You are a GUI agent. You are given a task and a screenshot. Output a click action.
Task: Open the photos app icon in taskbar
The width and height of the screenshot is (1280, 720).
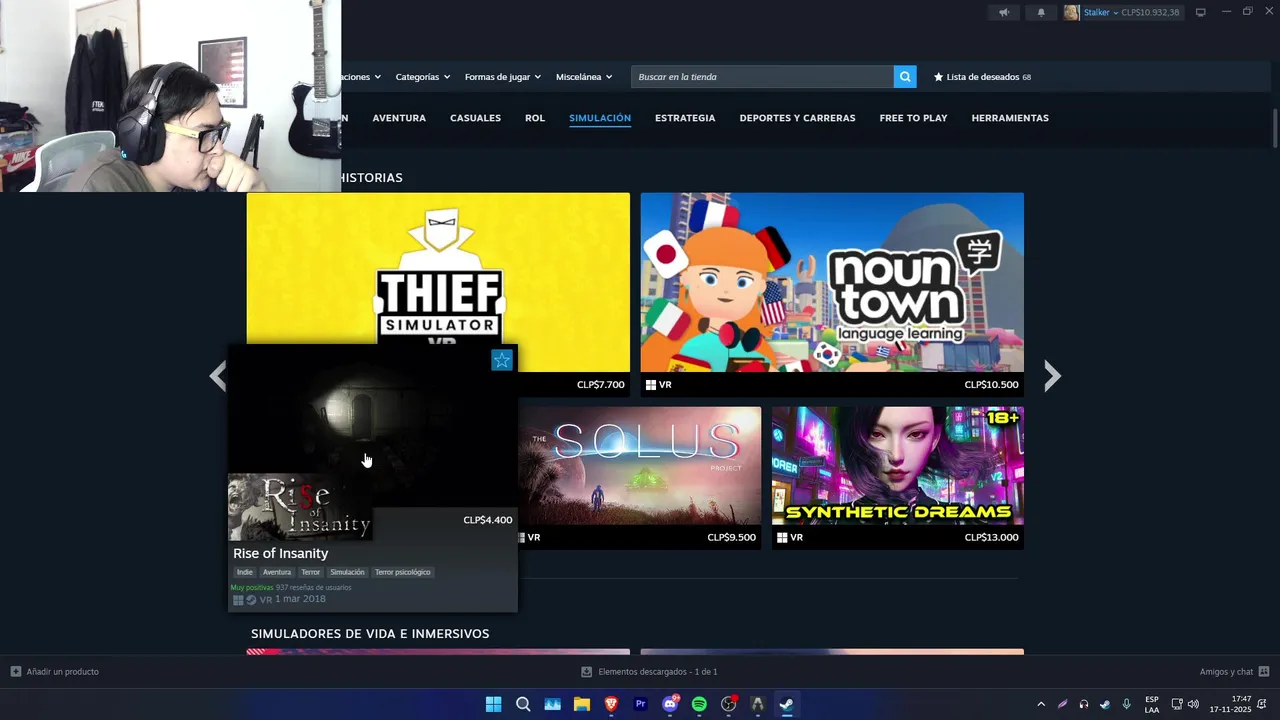552,704
